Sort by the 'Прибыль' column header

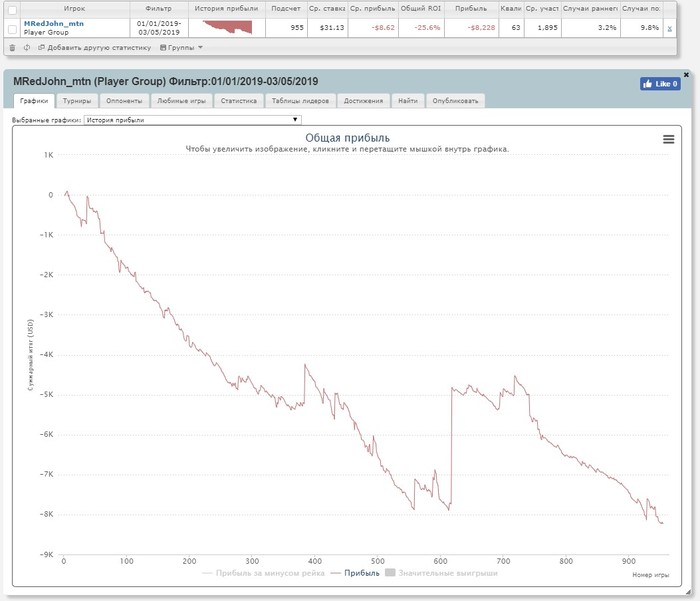pos(471,8)
